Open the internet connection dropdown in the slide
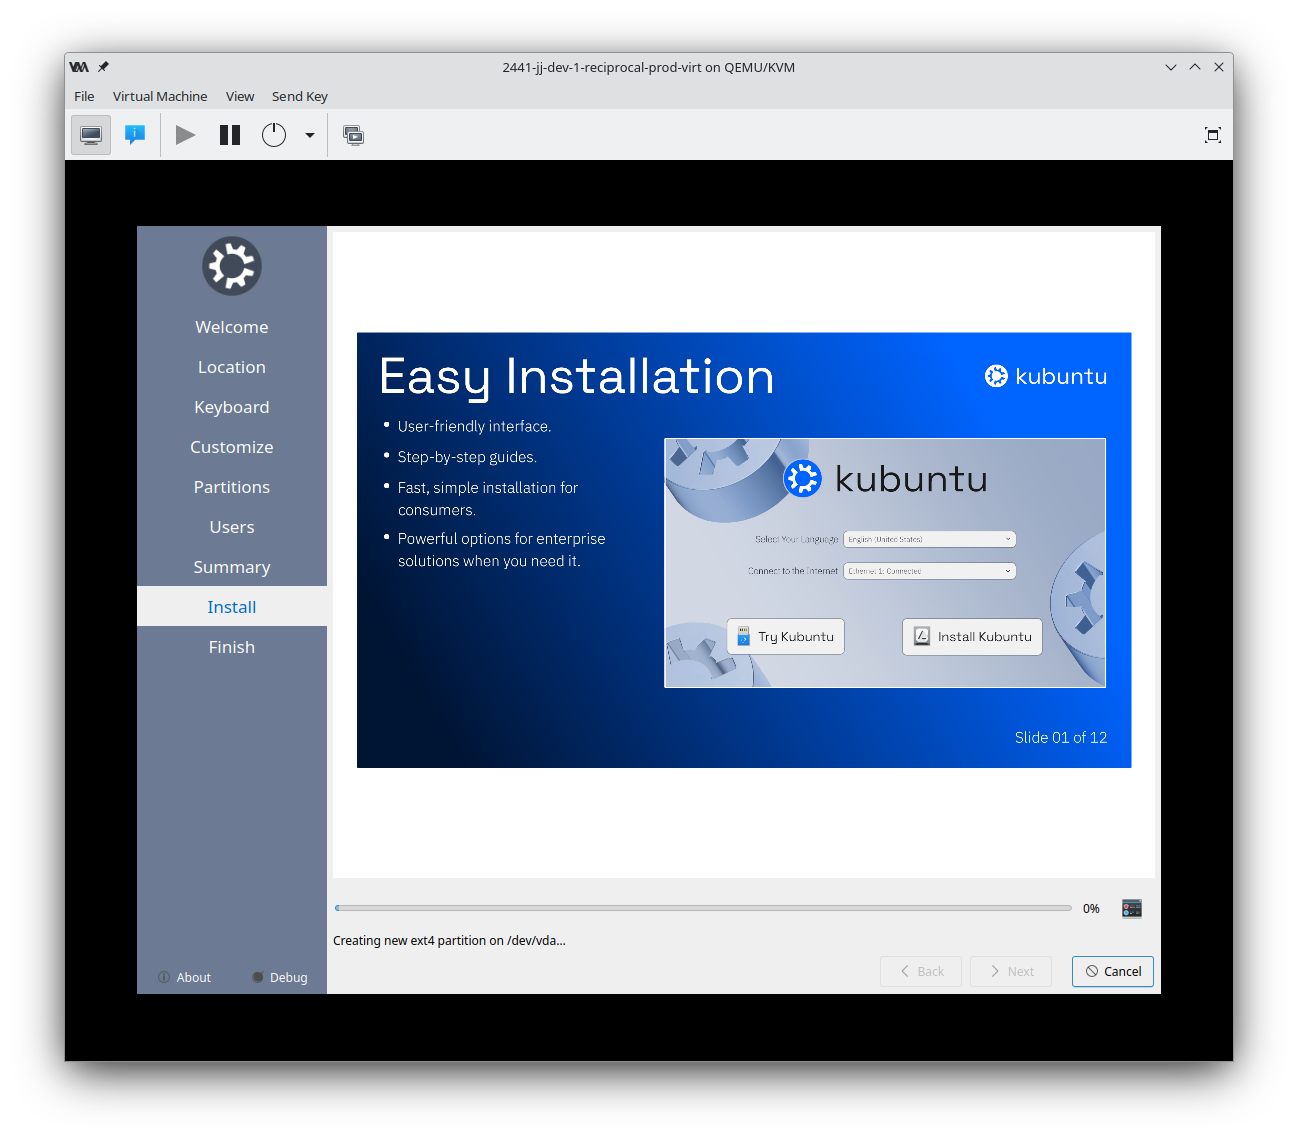Viewport: 1298px width, 1138px height. pyautogui.click(x=930, y=571)
